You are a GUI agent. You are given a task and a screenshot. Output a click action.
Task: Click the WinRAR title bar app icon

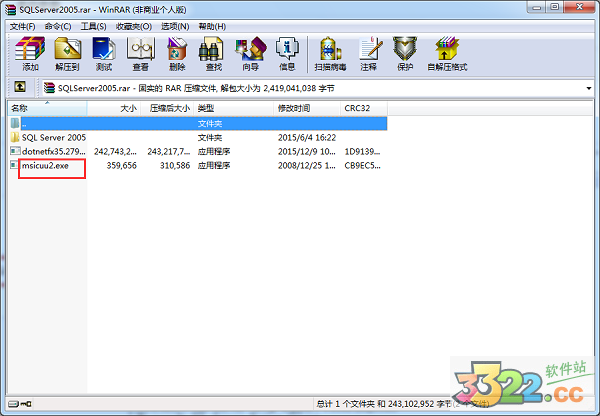point(11,9)
